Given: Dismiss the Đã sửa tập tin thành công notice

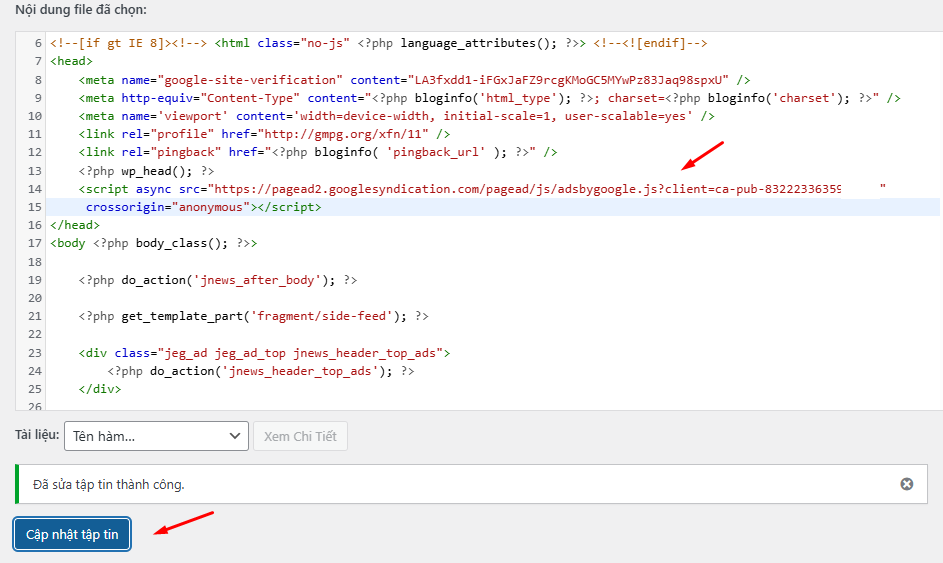Looking at the screenshot, I should pos(906,484).
